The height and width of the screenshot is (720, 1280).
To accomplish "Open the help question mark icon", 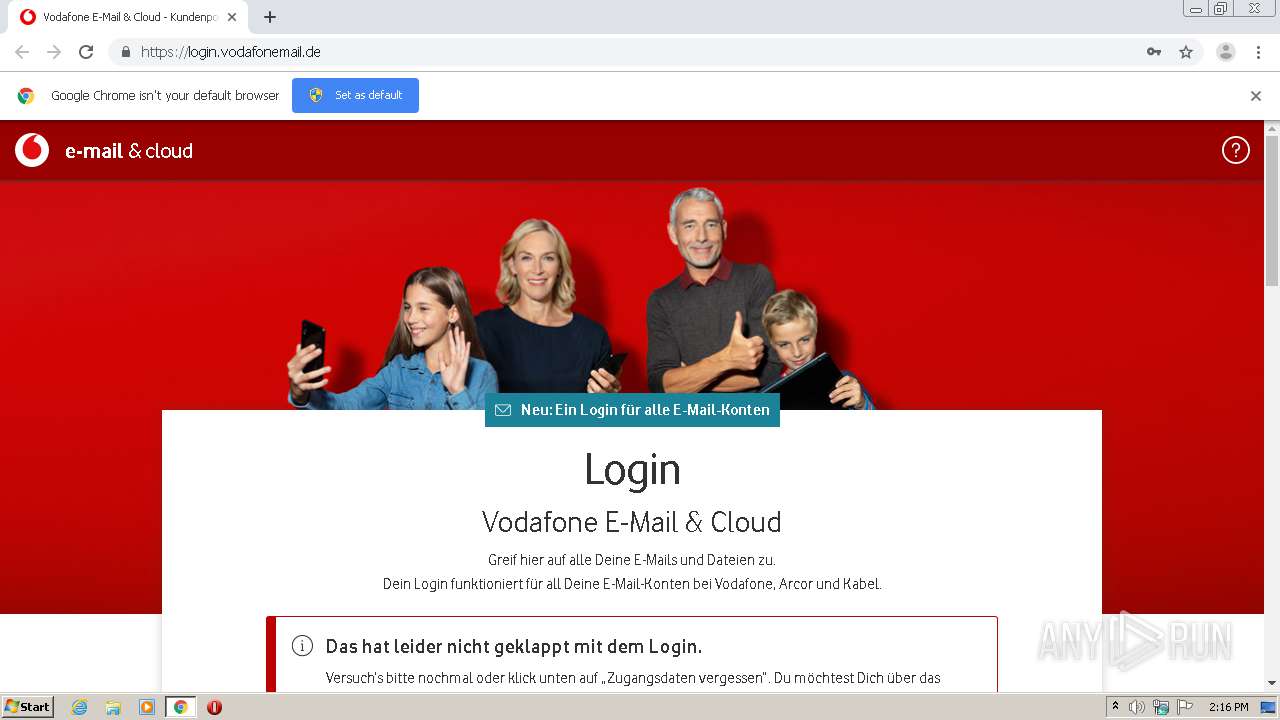I will click(x=1236, y=150).
